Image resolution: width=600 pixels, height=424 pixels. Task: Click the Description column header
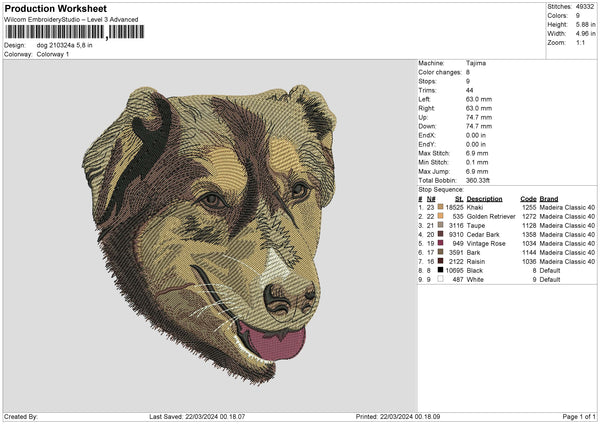(485, 198)
